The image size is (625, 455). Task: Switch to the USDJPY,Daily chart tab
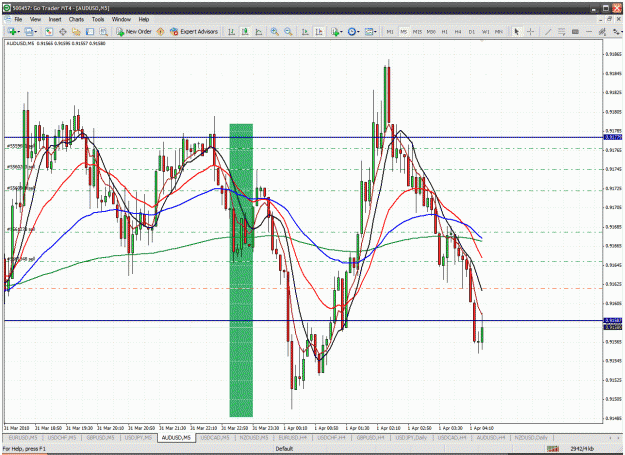point(411,438)
